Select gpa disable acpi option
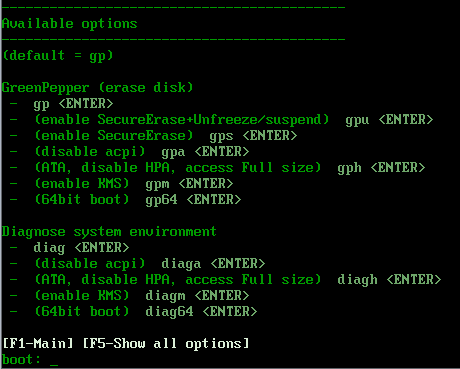Screen dimensions: 460x369 coord(142,152)
